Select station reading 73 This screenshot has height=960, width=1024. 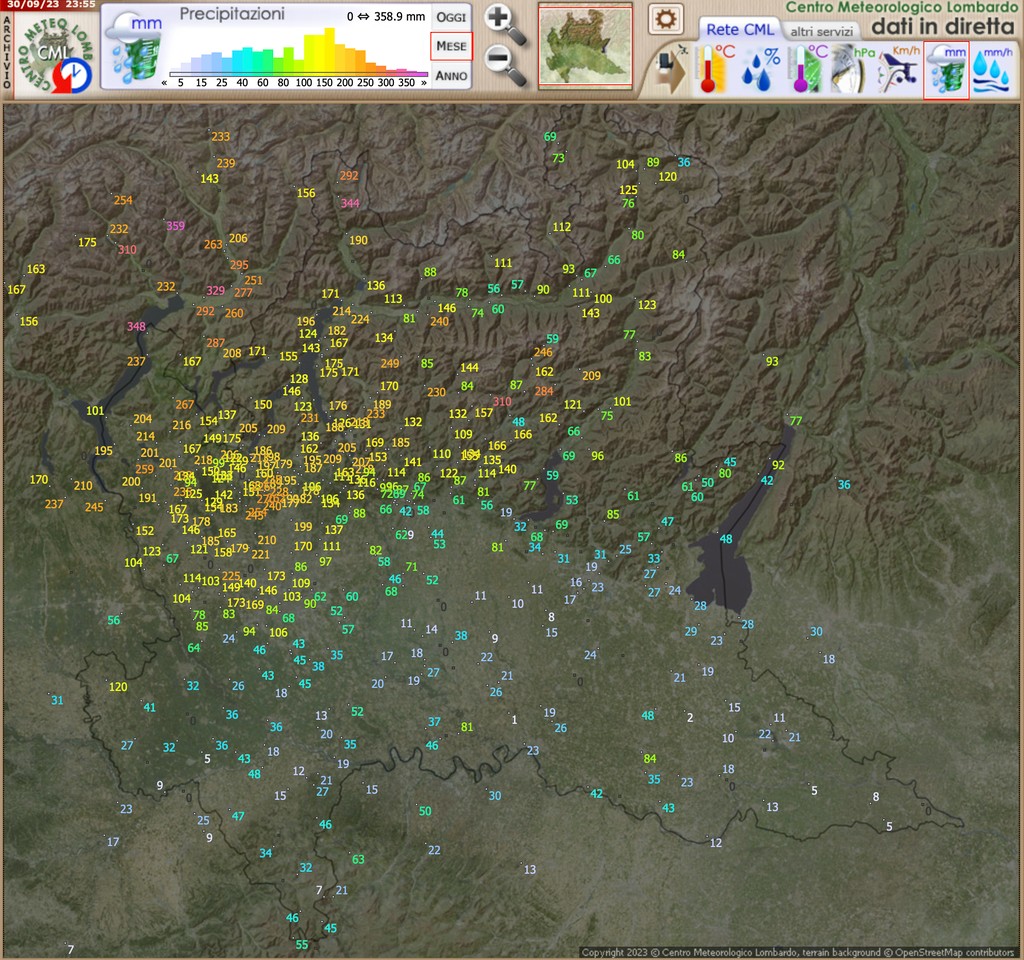558,158
